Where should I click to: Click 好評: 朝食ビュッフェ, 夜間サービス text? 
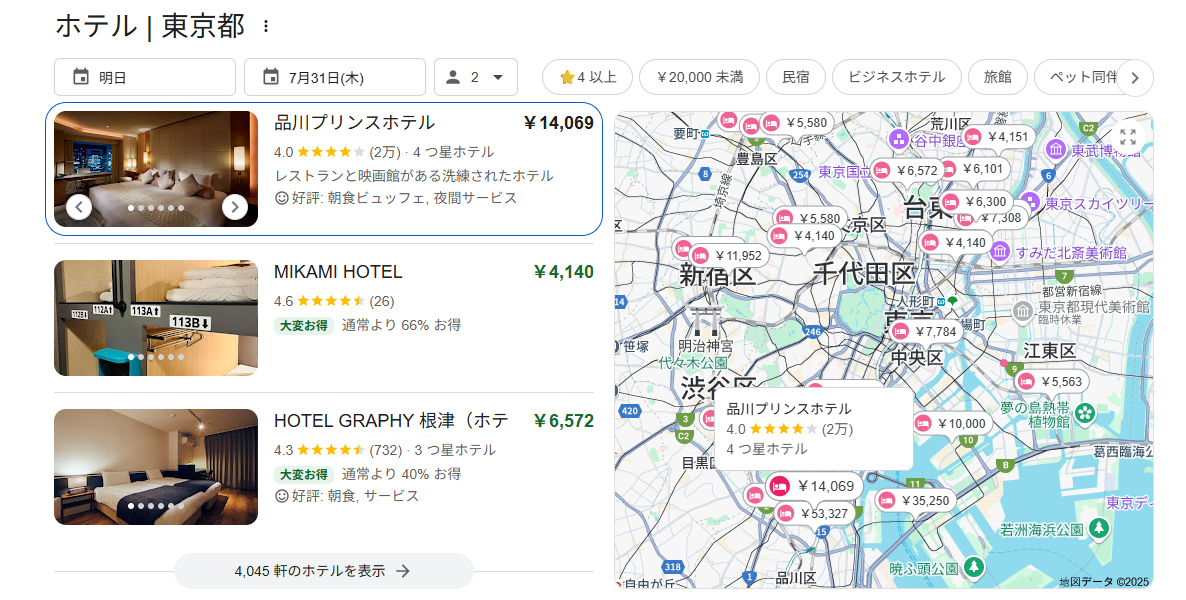tap(396, 198)
